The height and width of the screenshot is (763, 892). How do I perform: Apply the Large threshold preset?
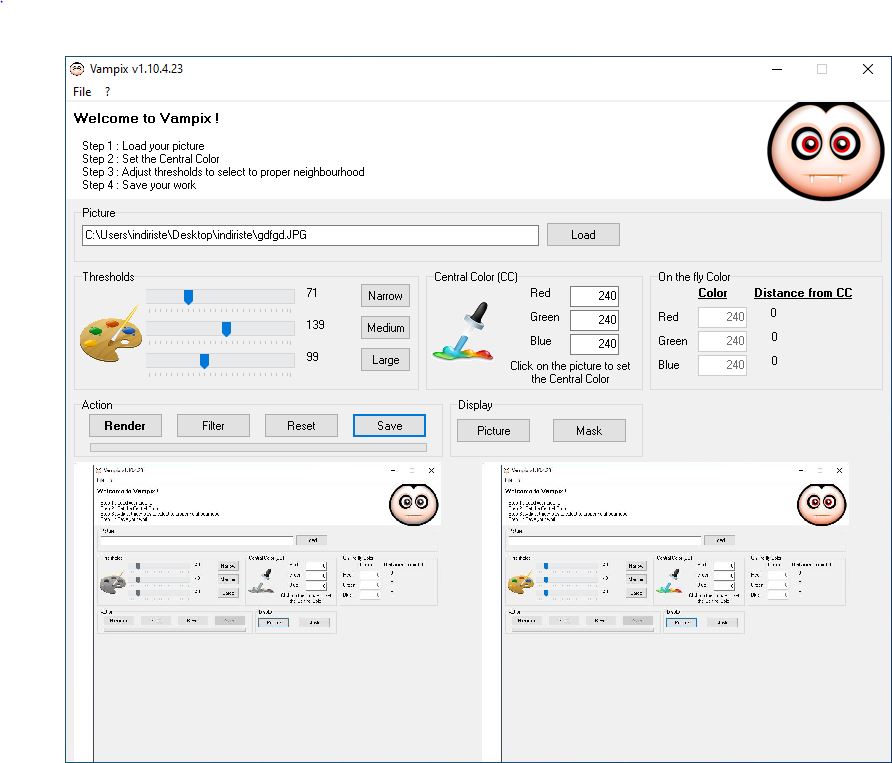click(x=385, y=360)
